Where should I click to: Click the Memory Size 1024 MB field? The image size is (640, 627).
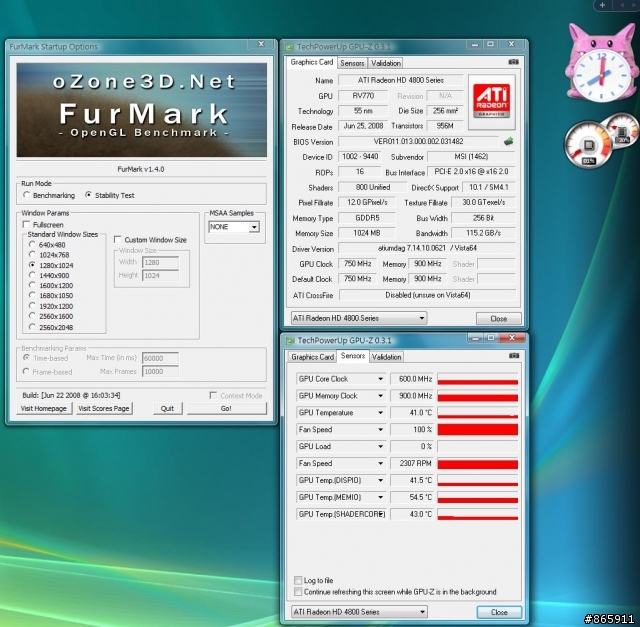pos(367,233)
